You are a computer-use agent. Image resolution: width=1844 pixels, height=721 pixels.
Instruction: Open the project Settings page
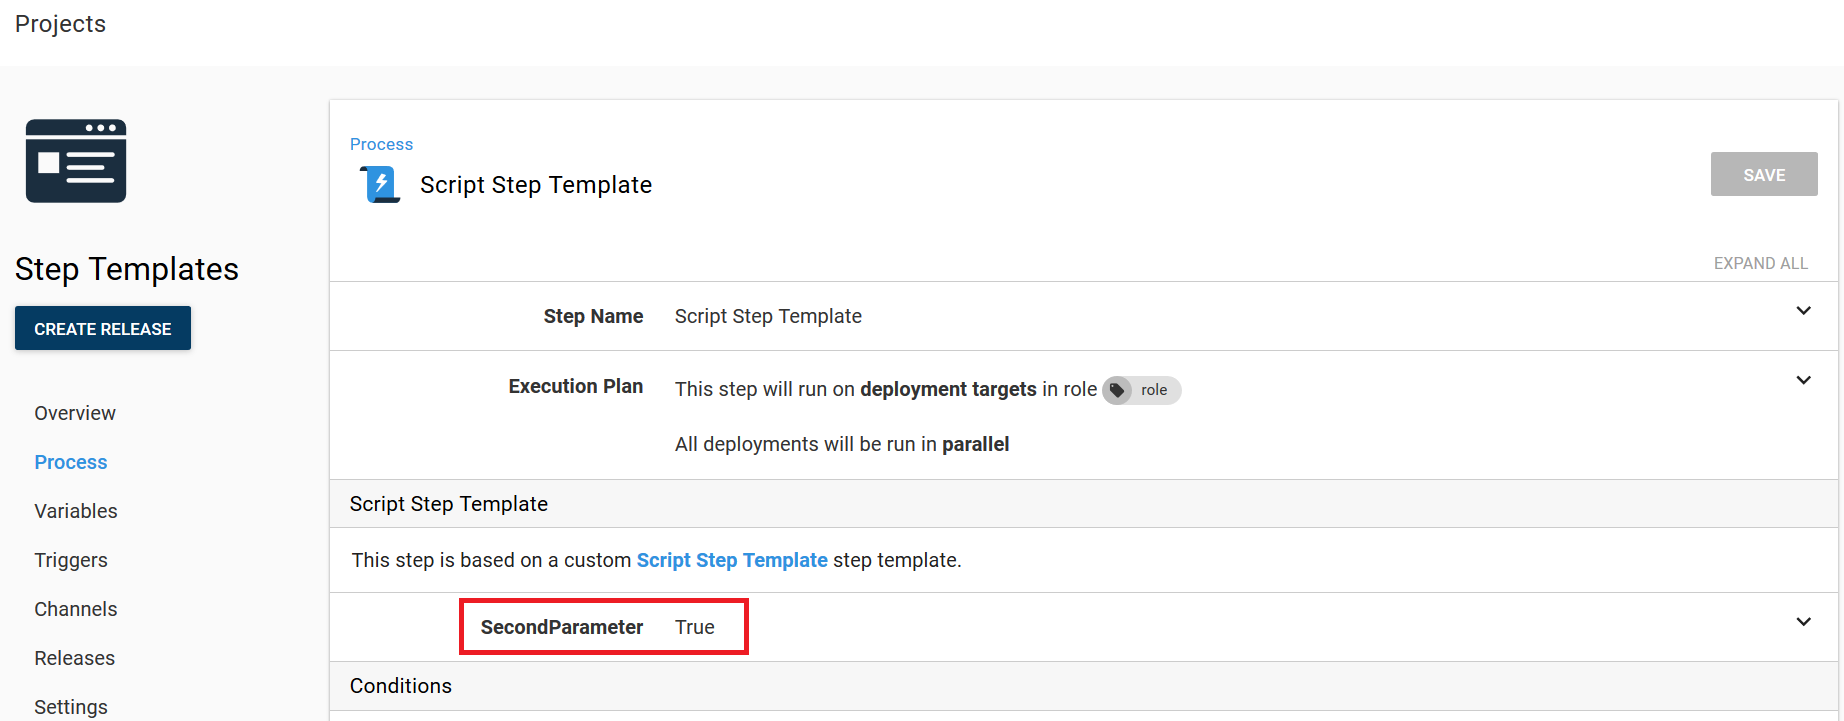point(70,706)
